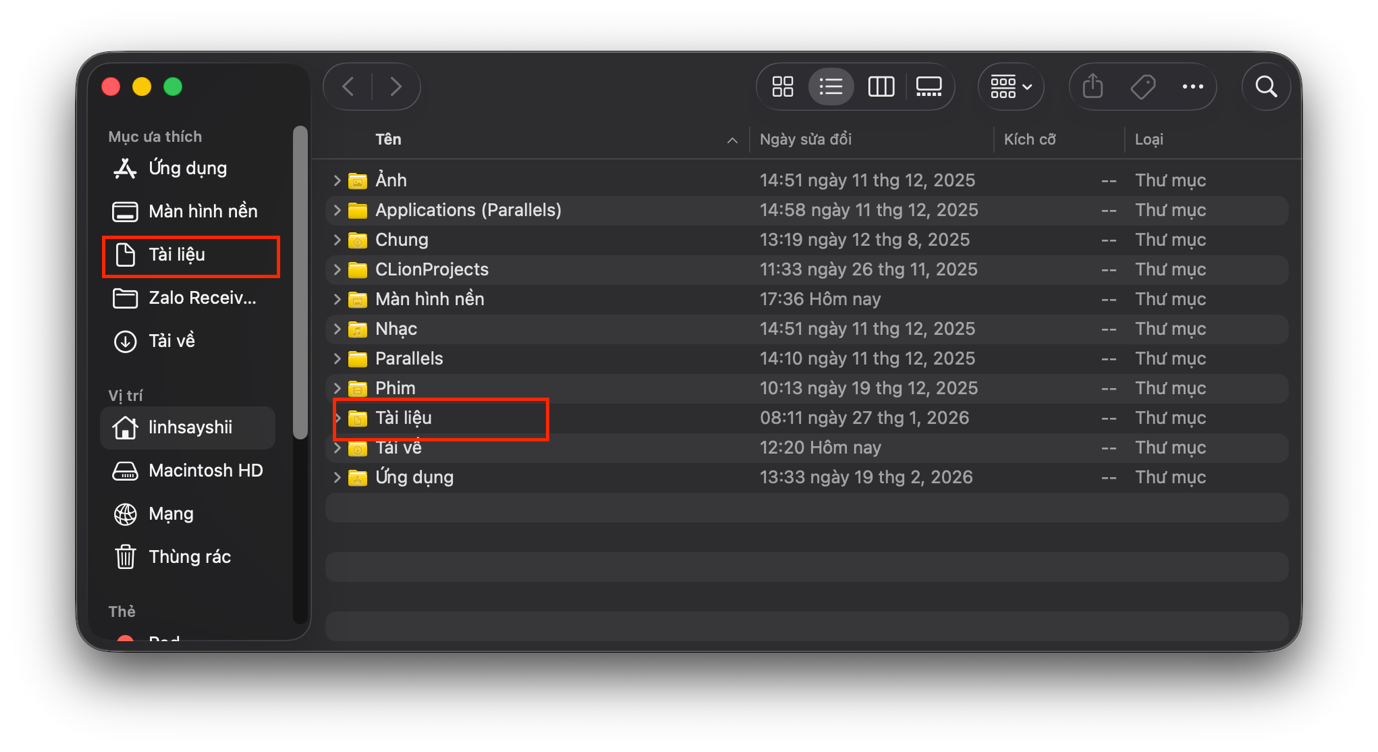Click date 13:33 ngày 19 thg 2, 2026
Screen dimensions: 1378x752
[x=866, y=478]
